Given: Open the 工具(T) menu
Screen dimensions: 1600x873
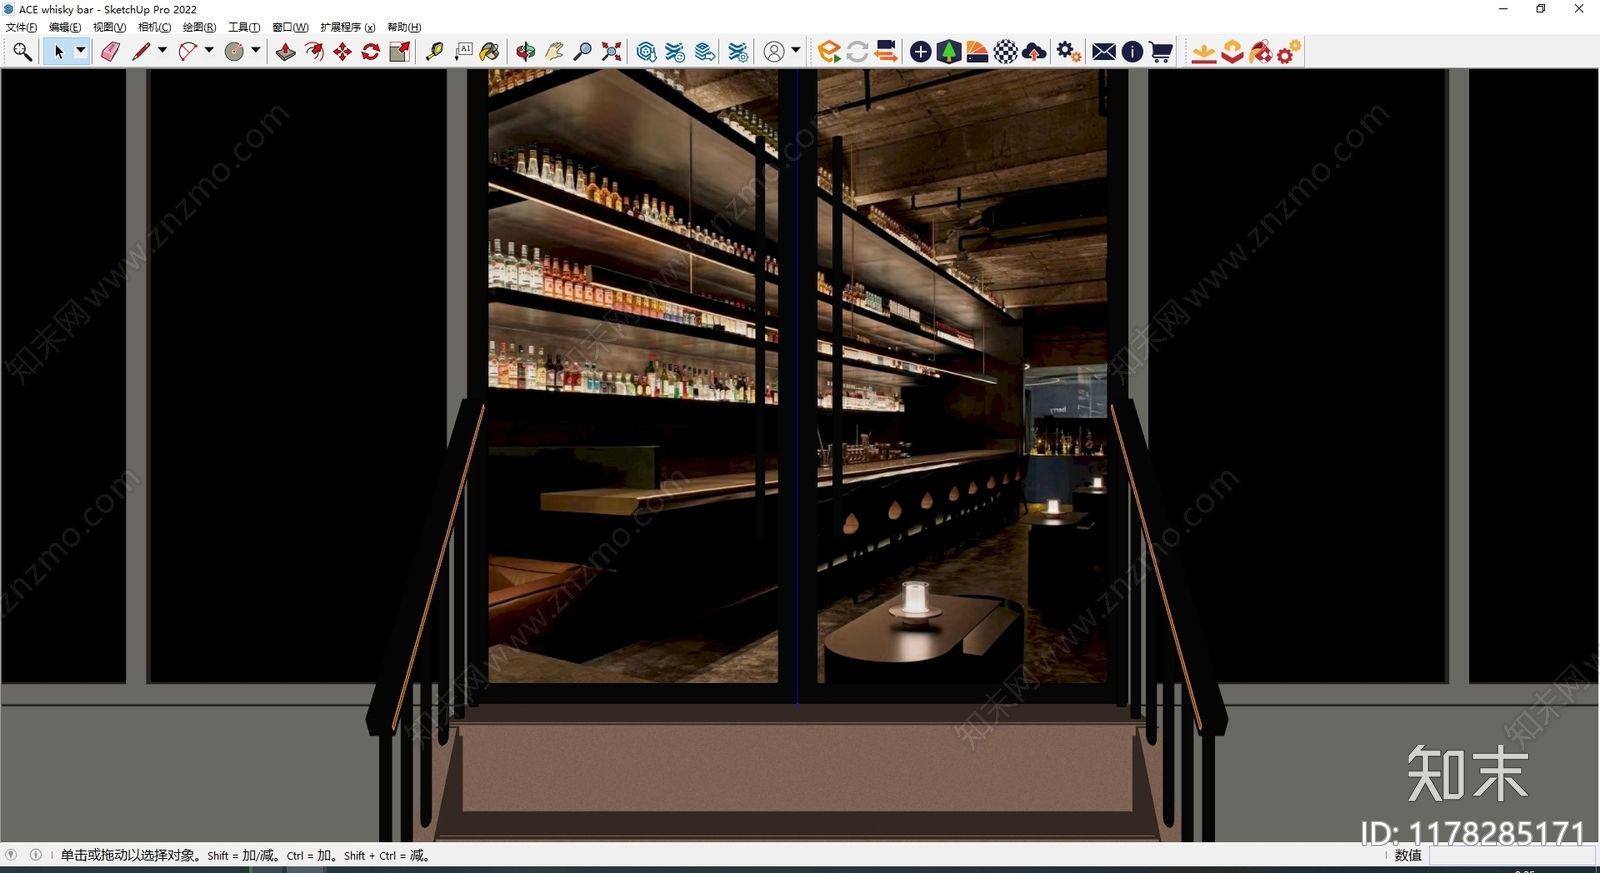Looking at the screenshot, I should pyautogui.click(x=244, y=27).
